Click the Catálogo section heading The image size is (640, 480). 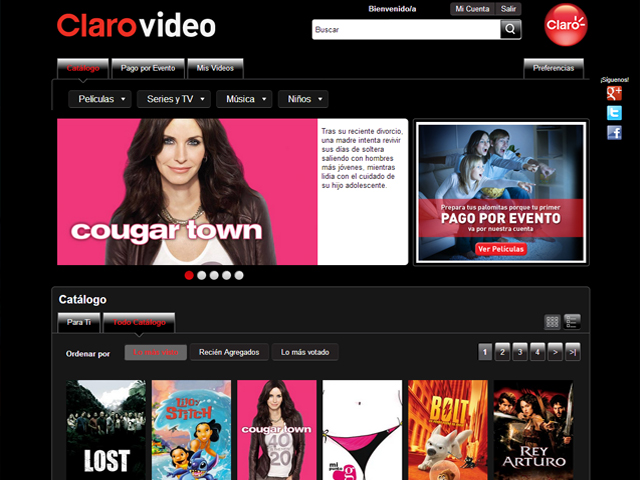tap(82, 300)
